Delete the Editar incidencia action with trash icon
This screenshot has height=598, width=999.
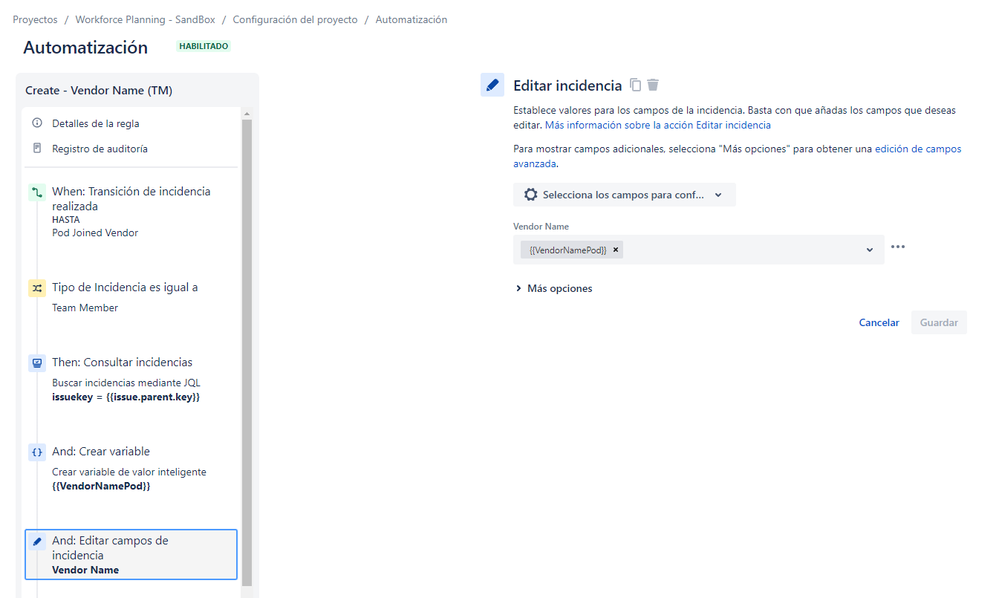tap(653, 85)
